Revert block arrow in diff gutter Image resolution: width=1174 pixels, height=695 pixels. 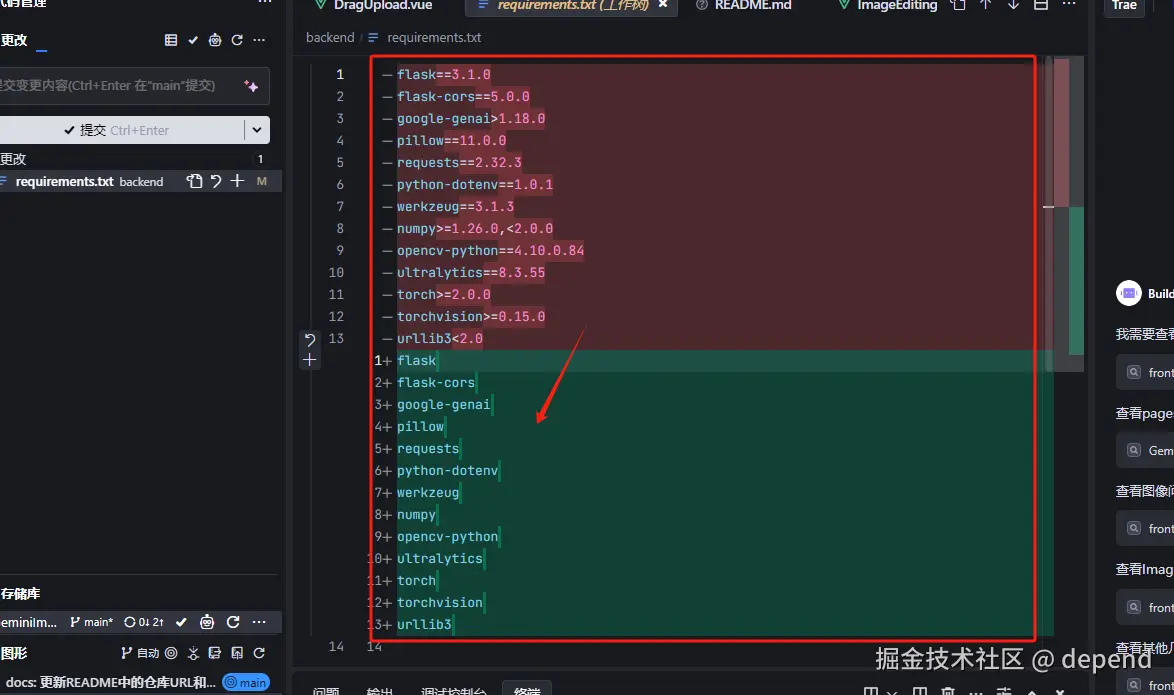tap(309, 340)
